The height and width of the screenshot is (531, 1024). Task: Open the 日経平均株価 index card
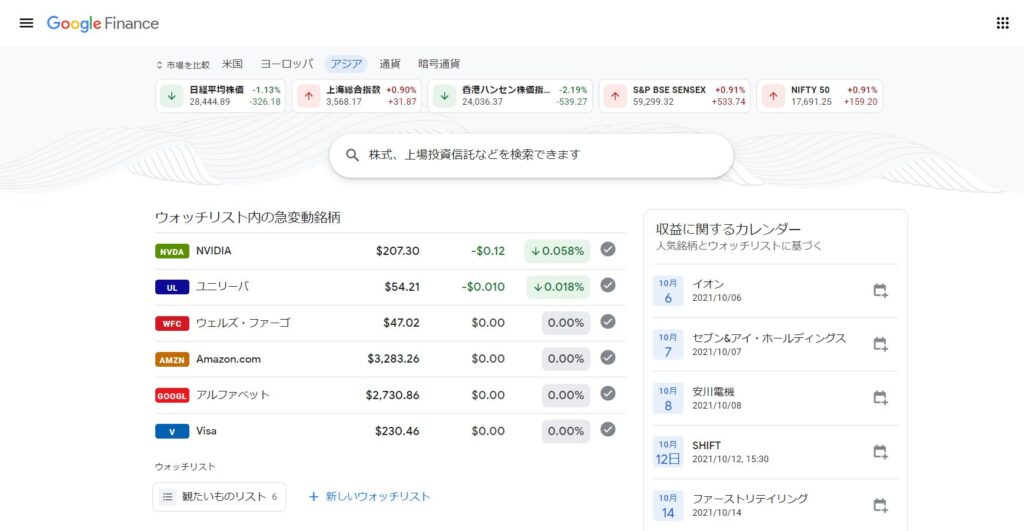tap(221, 96)
